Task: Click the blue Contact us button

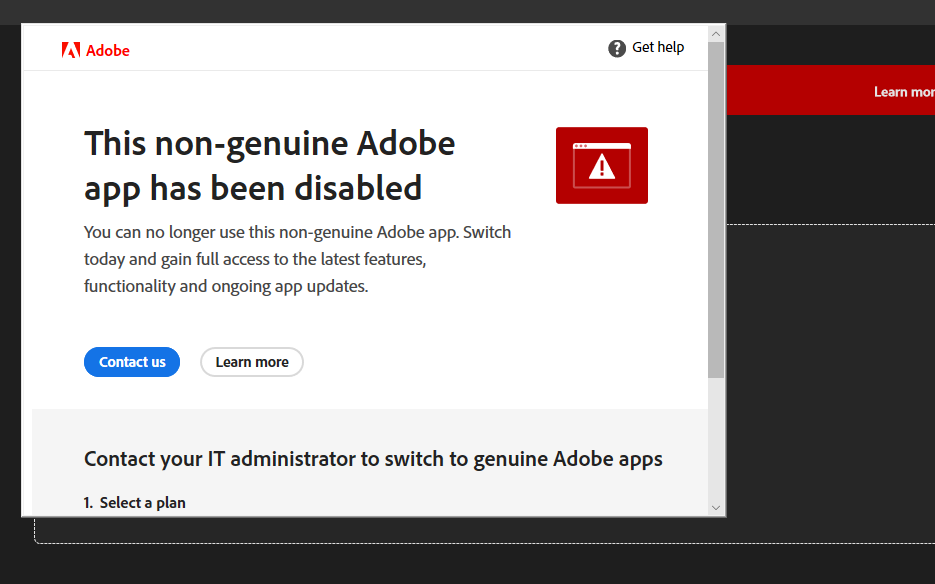Action: pos(132,362)
